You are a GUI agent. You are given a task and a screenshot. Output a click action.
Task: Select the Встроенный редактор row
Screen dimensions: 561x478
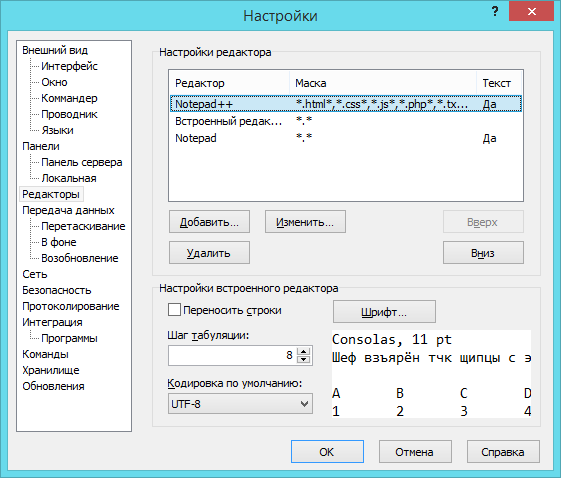pos(346,121)
